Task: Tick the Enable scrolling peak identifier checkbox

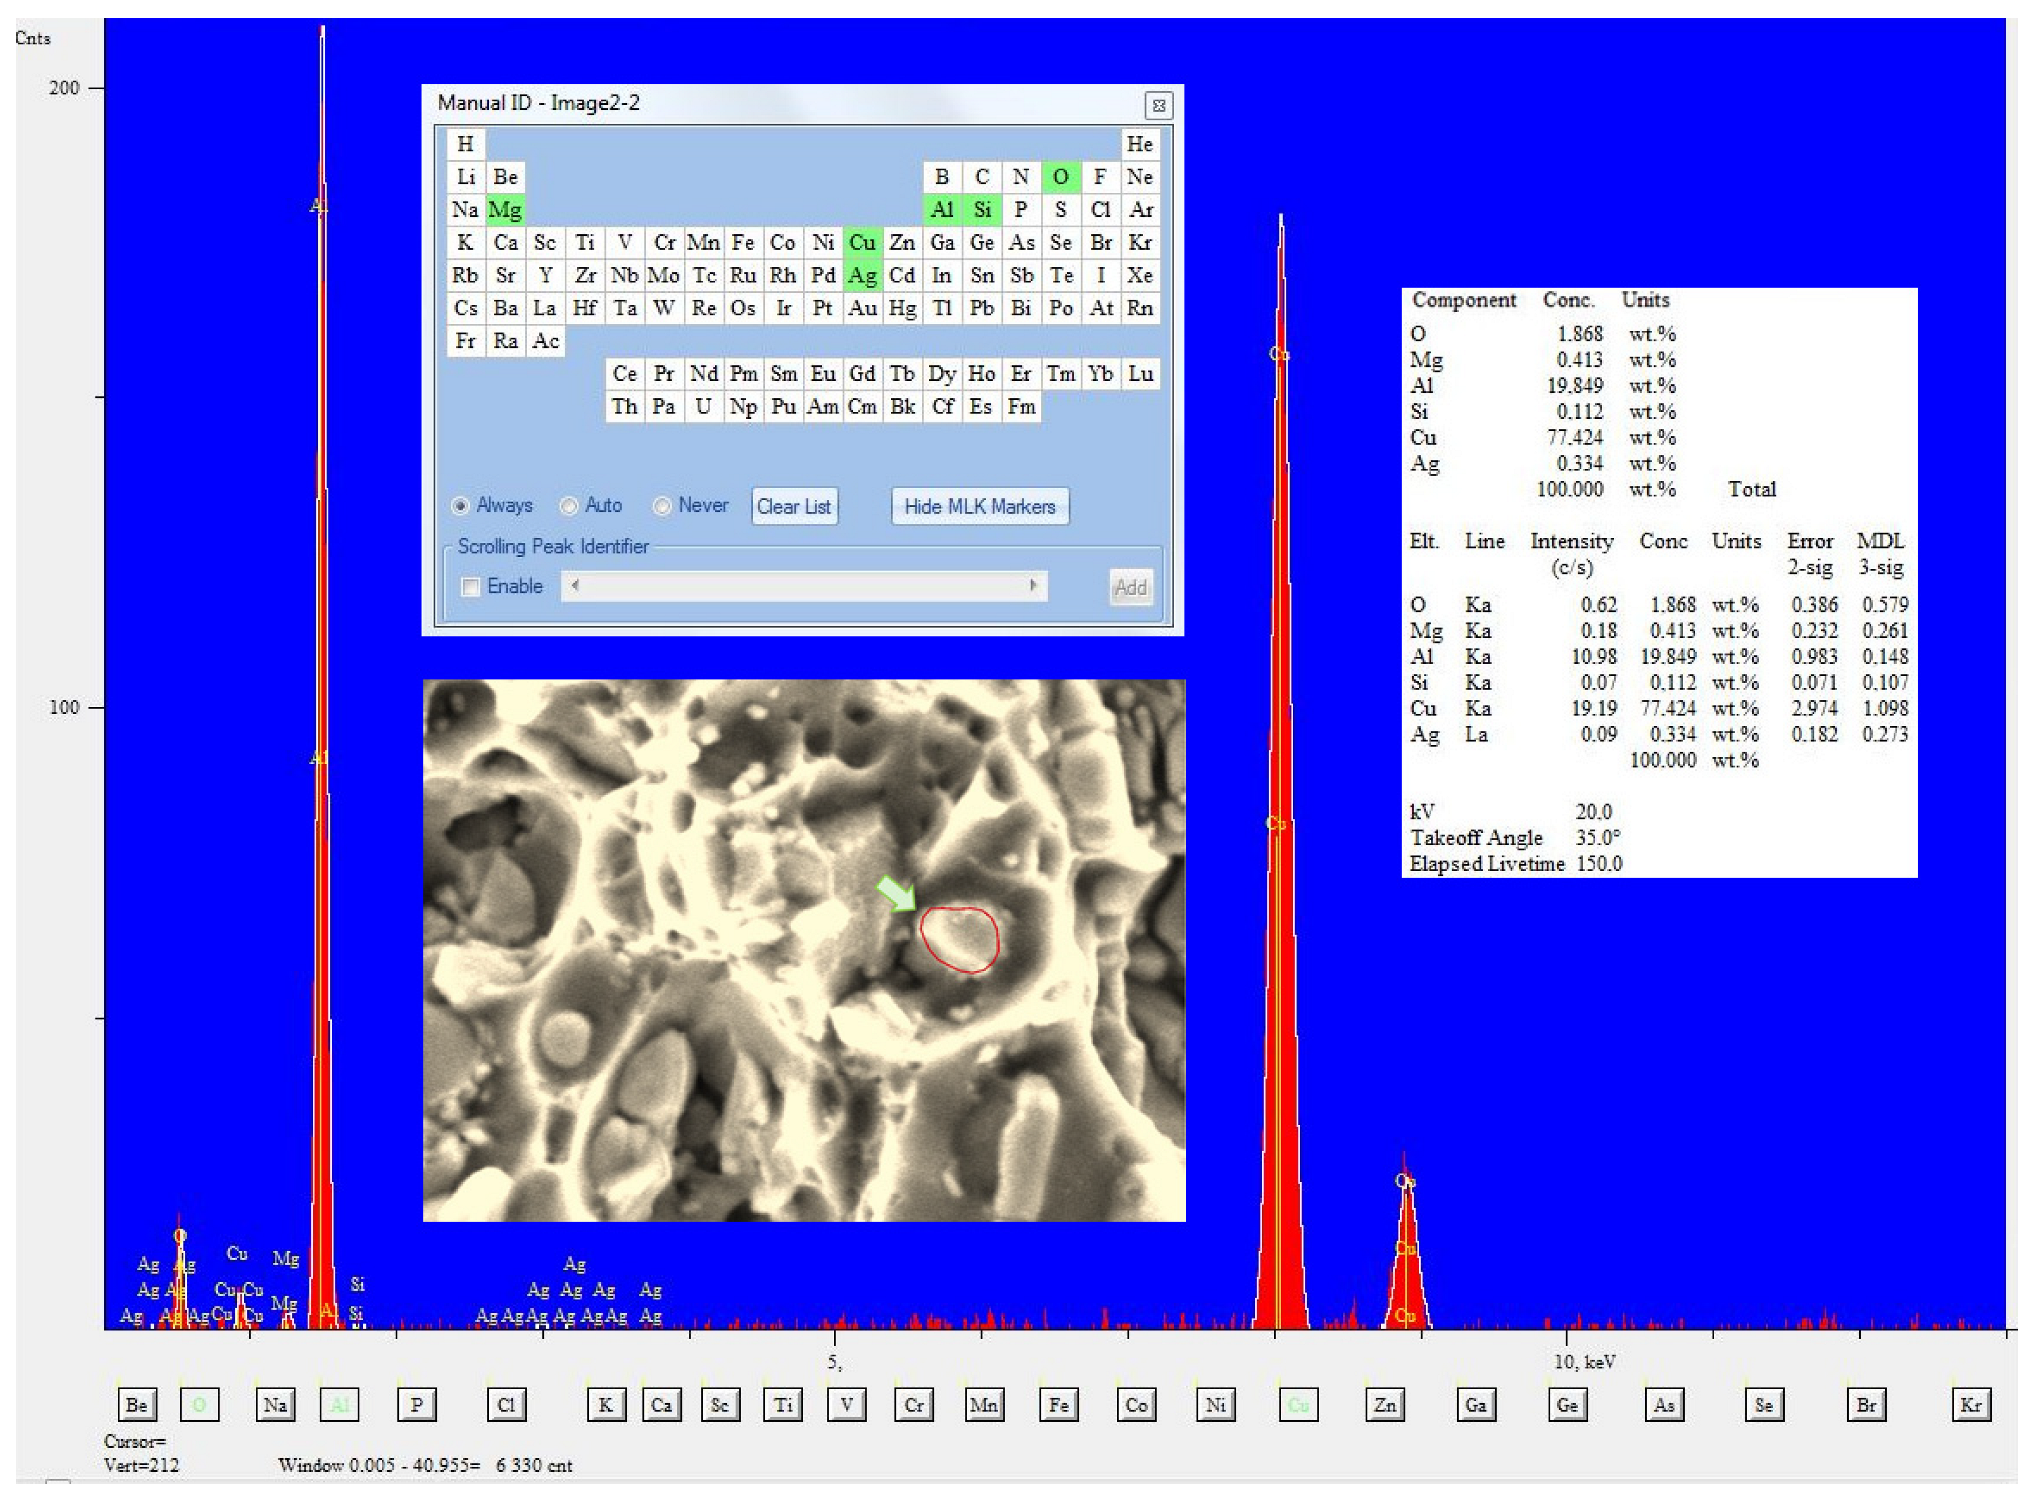Action: 471,587
